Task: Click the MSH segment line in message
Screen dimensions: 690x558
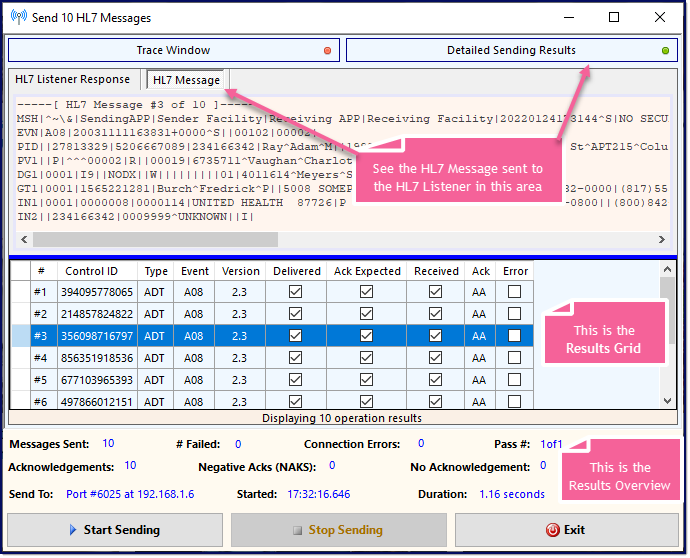Action: tap(342, 119)
